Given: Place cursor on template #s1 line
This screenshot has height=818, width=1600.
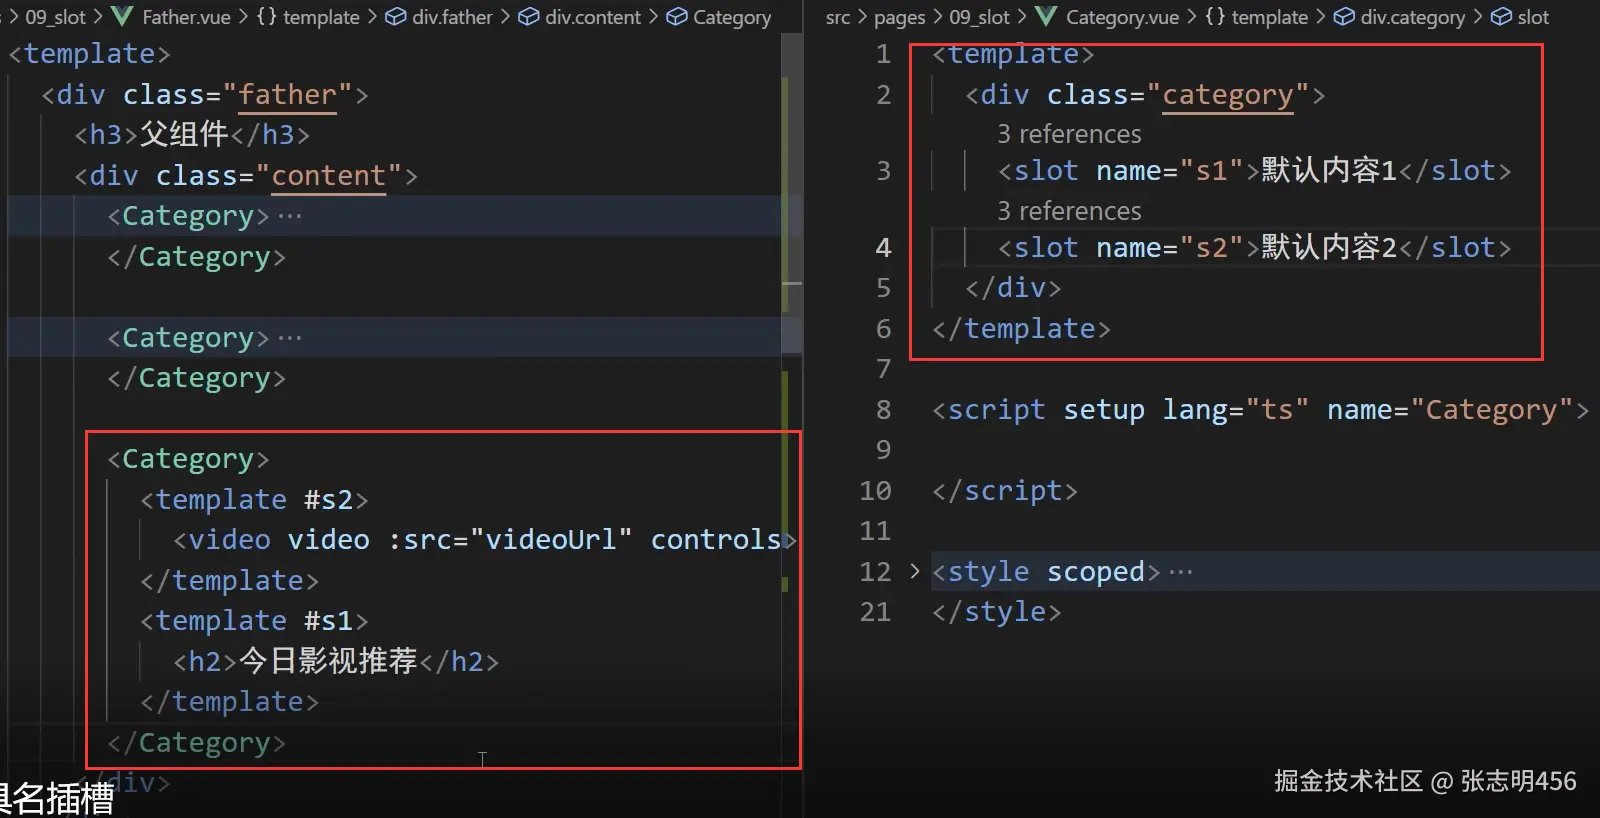Looking at the screenshot, I should pyautogui.click(x=255, y=621).
